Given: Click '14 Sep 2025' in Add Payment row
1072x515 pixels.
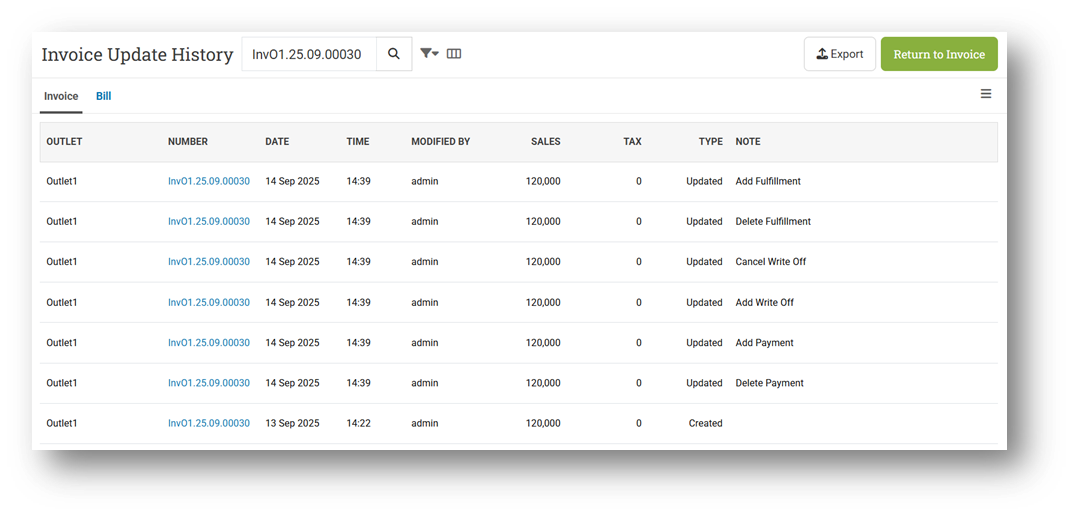Looking at the screenshot, I should tap(292, 343).
